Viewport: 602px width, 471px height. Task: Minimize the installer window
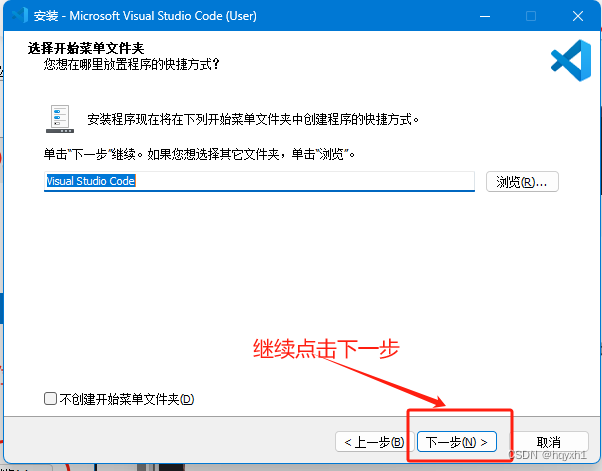tap(485, 16)
